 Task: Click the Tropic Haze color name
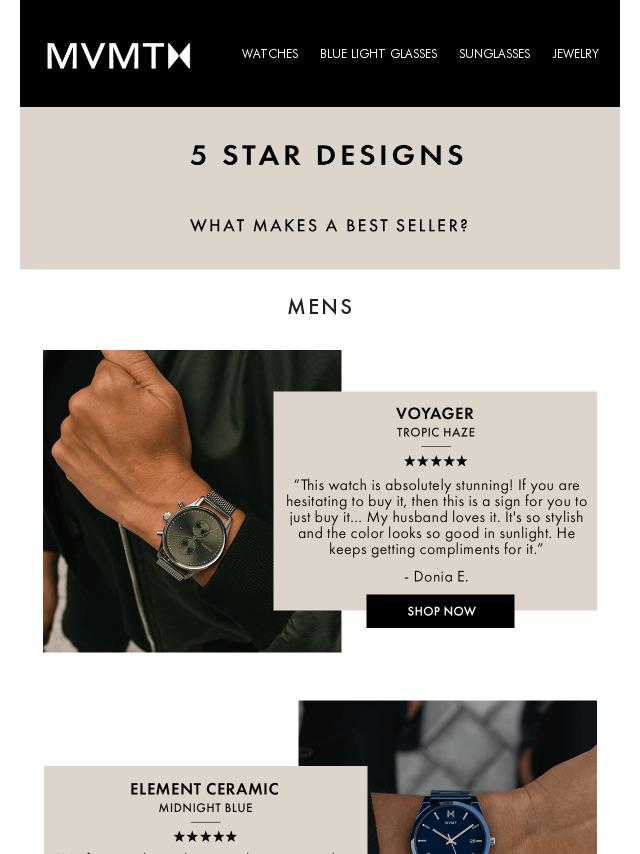click(435, 432)
